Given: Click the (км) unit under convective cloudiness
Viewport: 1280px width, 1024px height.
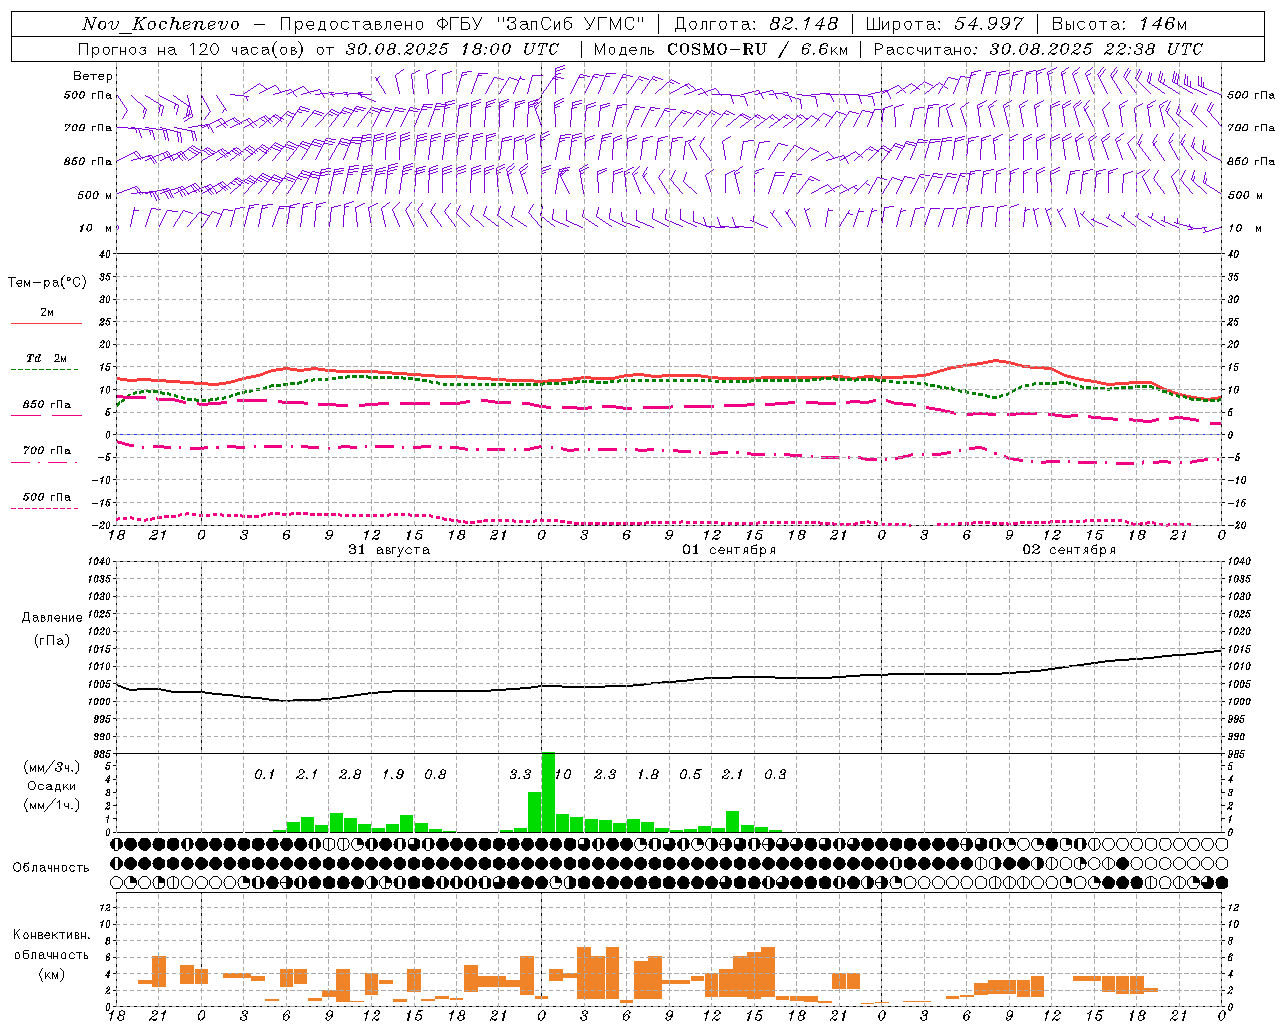Looking at the screenshot, I should click(x=51, y=974).
